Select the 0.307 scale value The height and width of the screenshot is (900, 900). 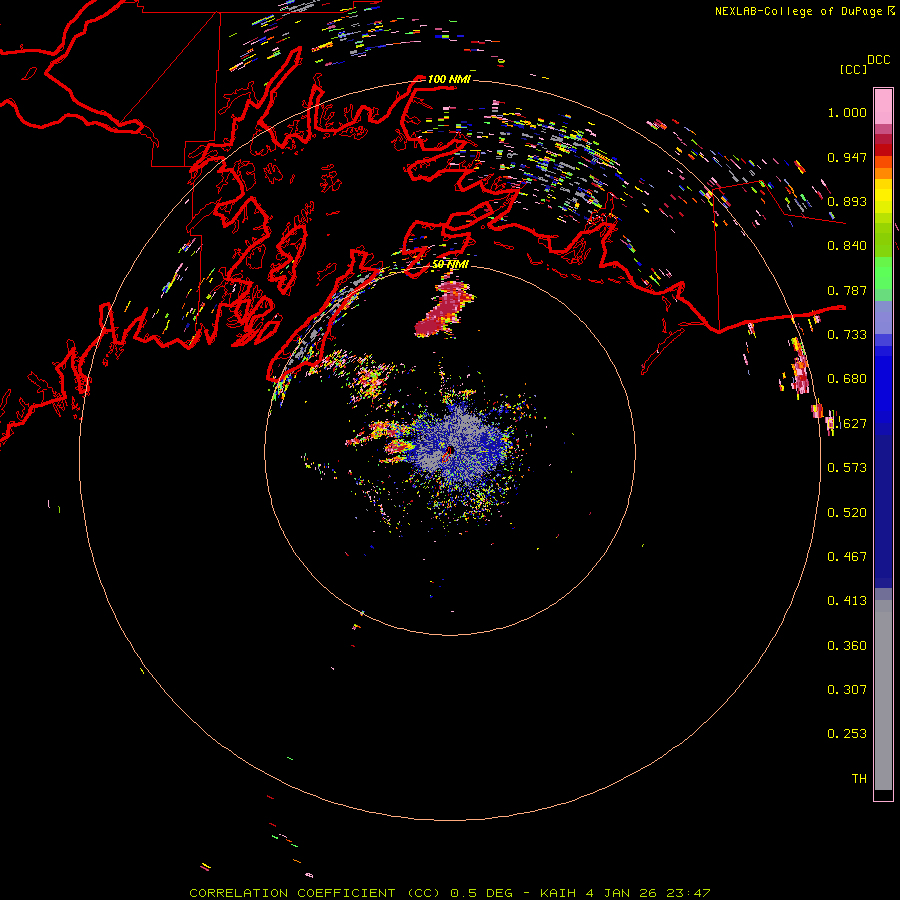(x=847, y=690)
